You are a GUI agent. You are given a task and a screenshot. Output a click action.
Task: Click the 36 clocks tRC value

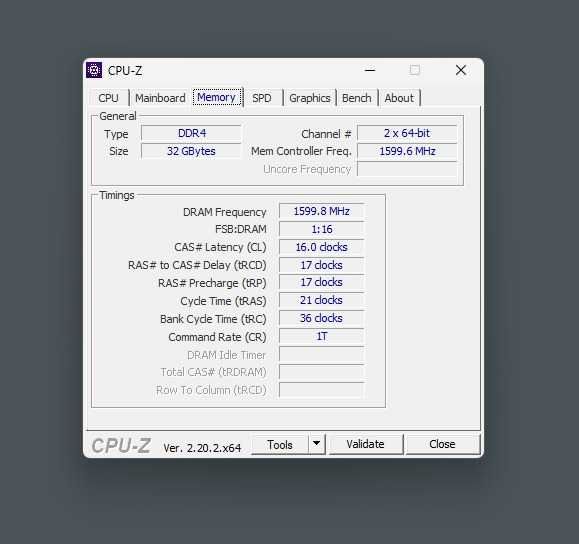322,318
